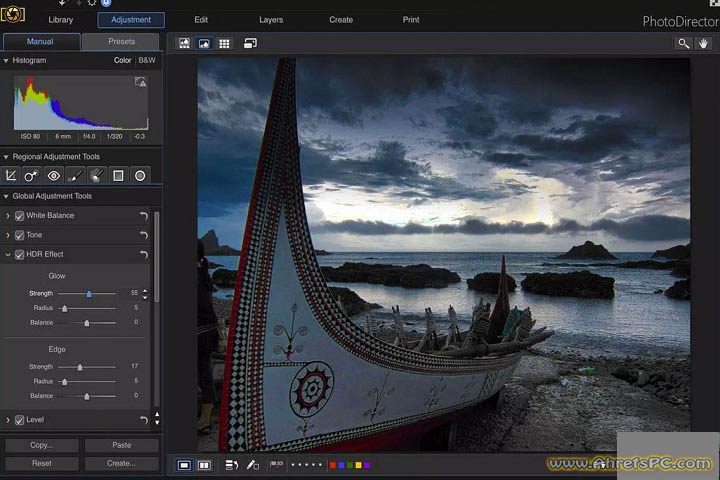Collapse the Global Adjustment Tools section
720x480 pixels.
(6, 197)
